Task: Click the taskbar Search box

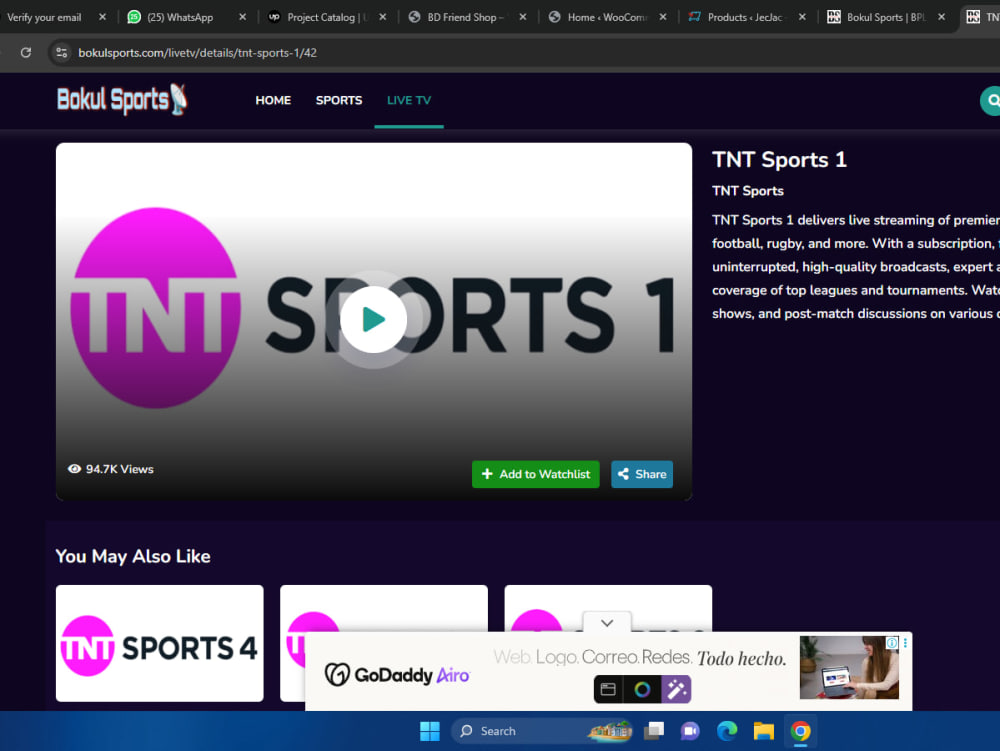Action: 542,731
